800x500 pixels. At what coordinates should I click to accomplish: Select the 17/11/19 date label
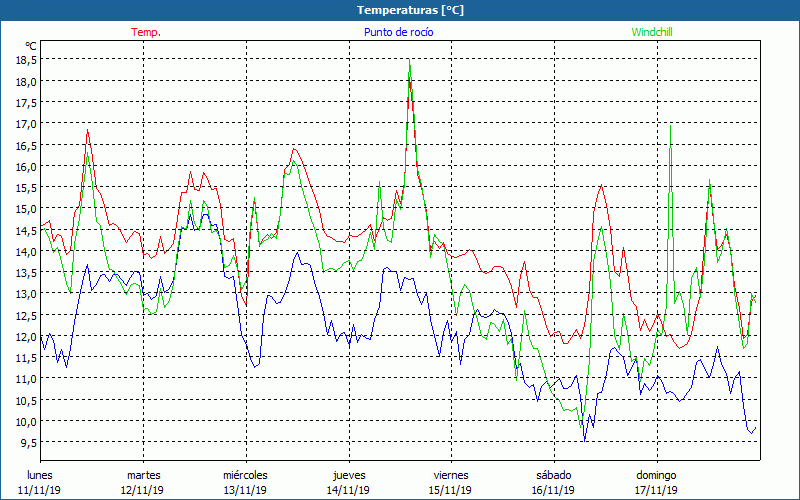coord(656,490)
